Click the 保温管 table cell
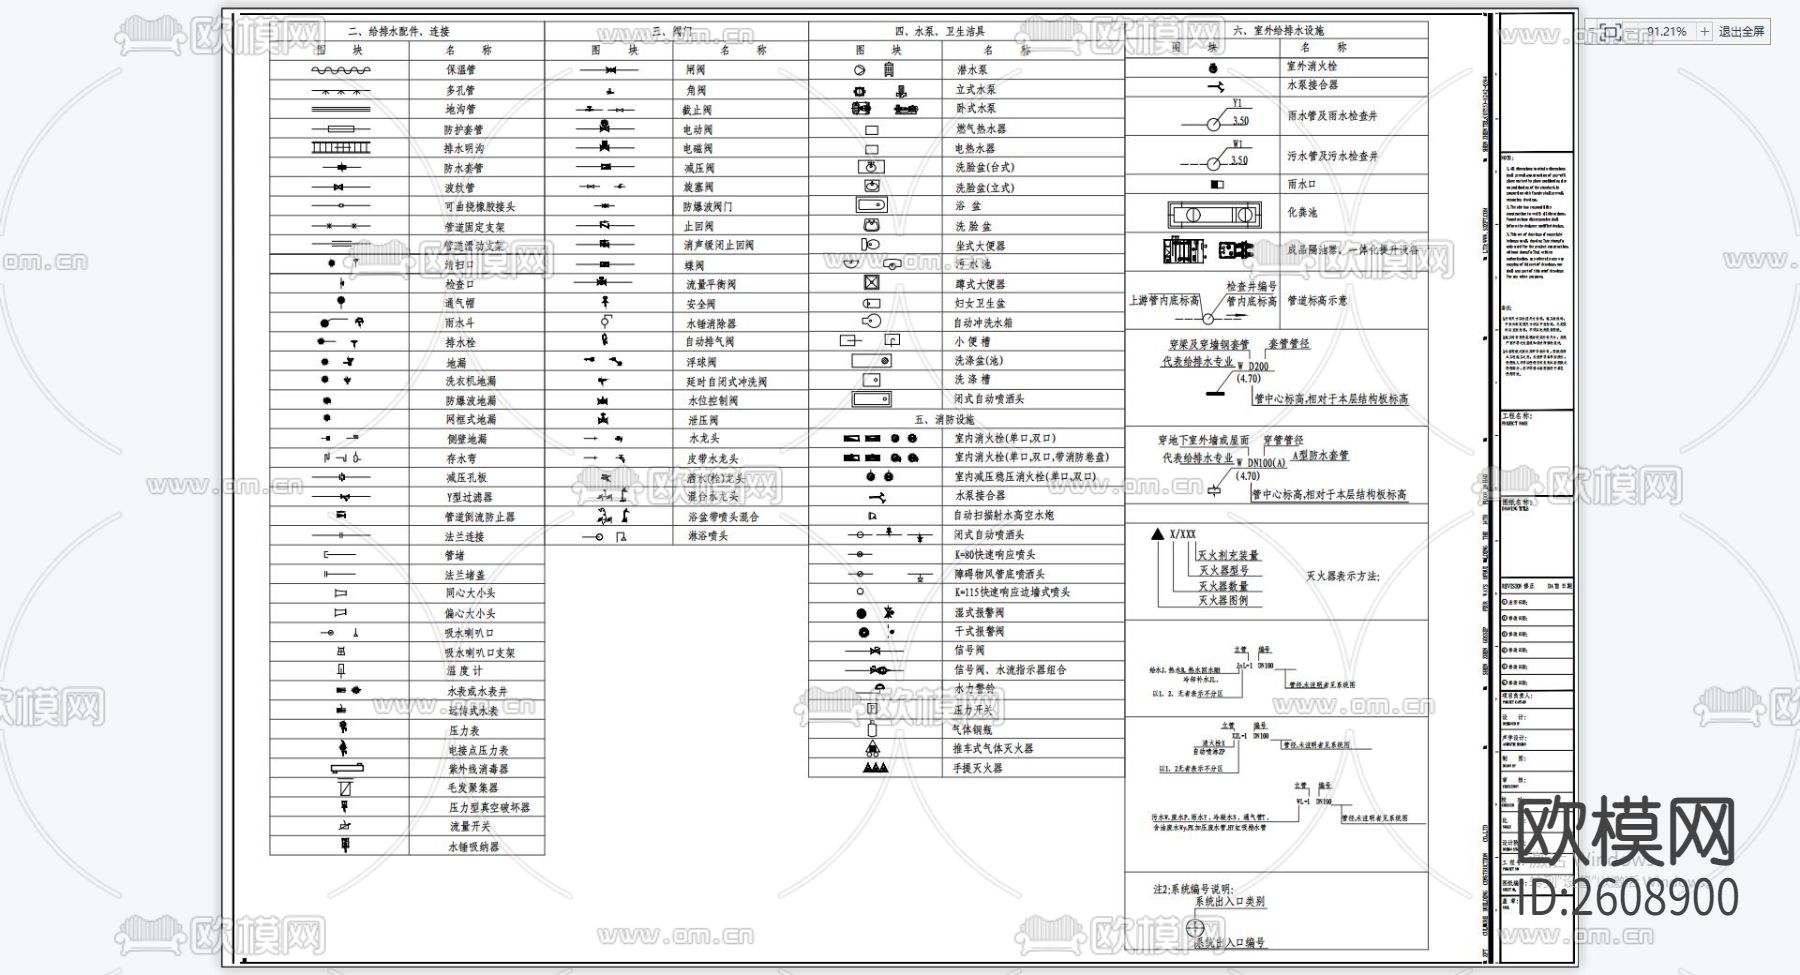1800x975 pixels. 477,70
